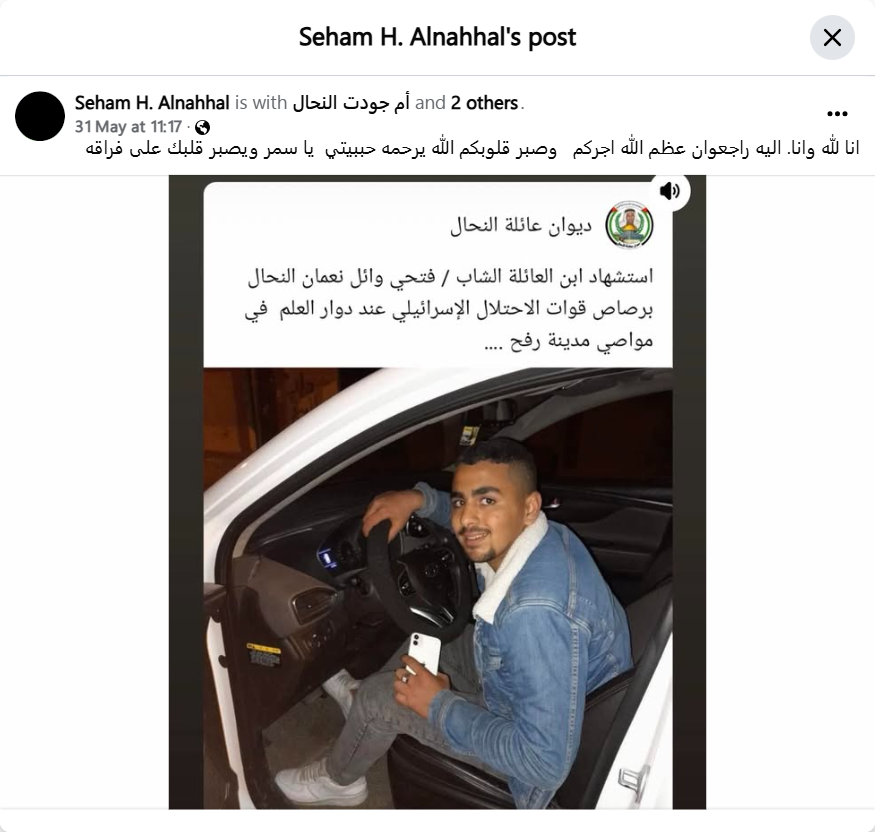This screenshot has width=875, height=832.
Task: Open the three-dot post options menu
Action: pyautogui.click(x=837, y=114)
